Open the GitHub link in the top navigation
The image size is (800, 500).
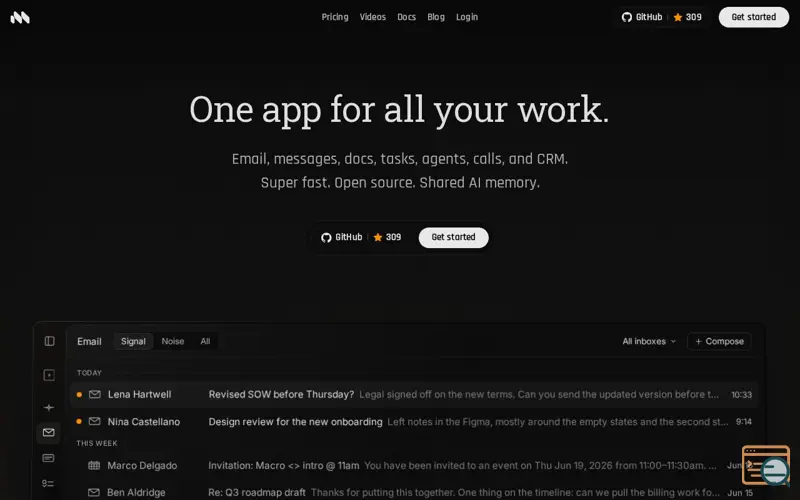642,17
